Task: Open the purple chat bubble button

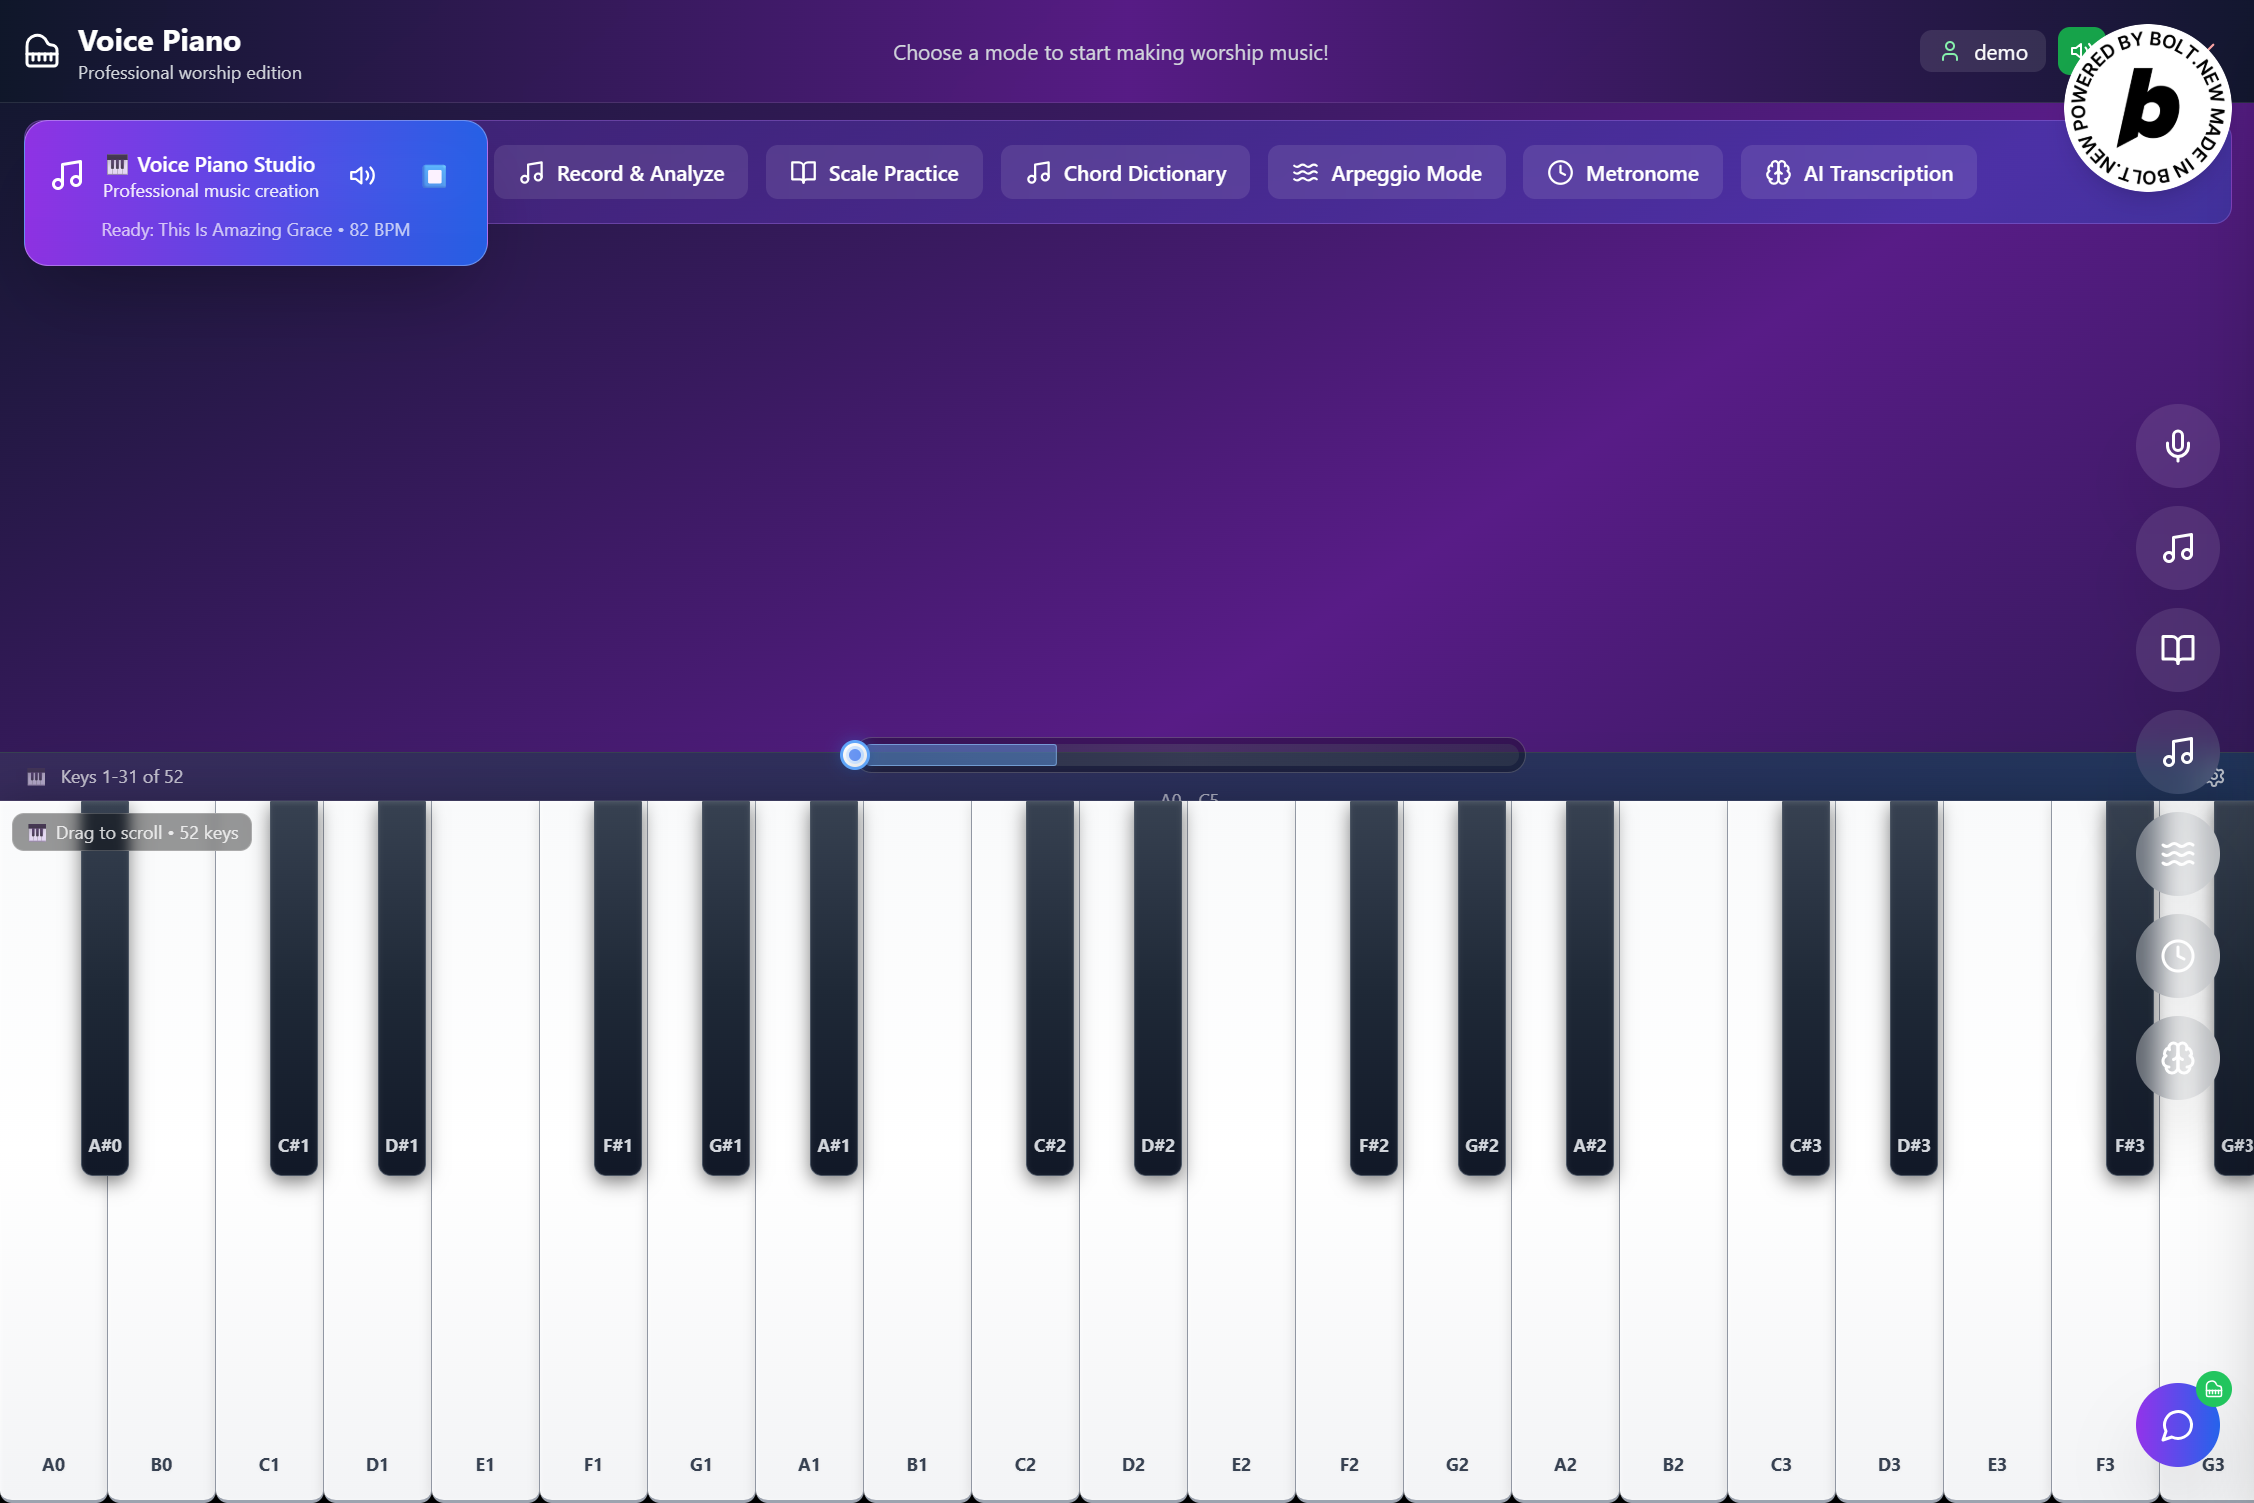Action: pos(2176,1425)
